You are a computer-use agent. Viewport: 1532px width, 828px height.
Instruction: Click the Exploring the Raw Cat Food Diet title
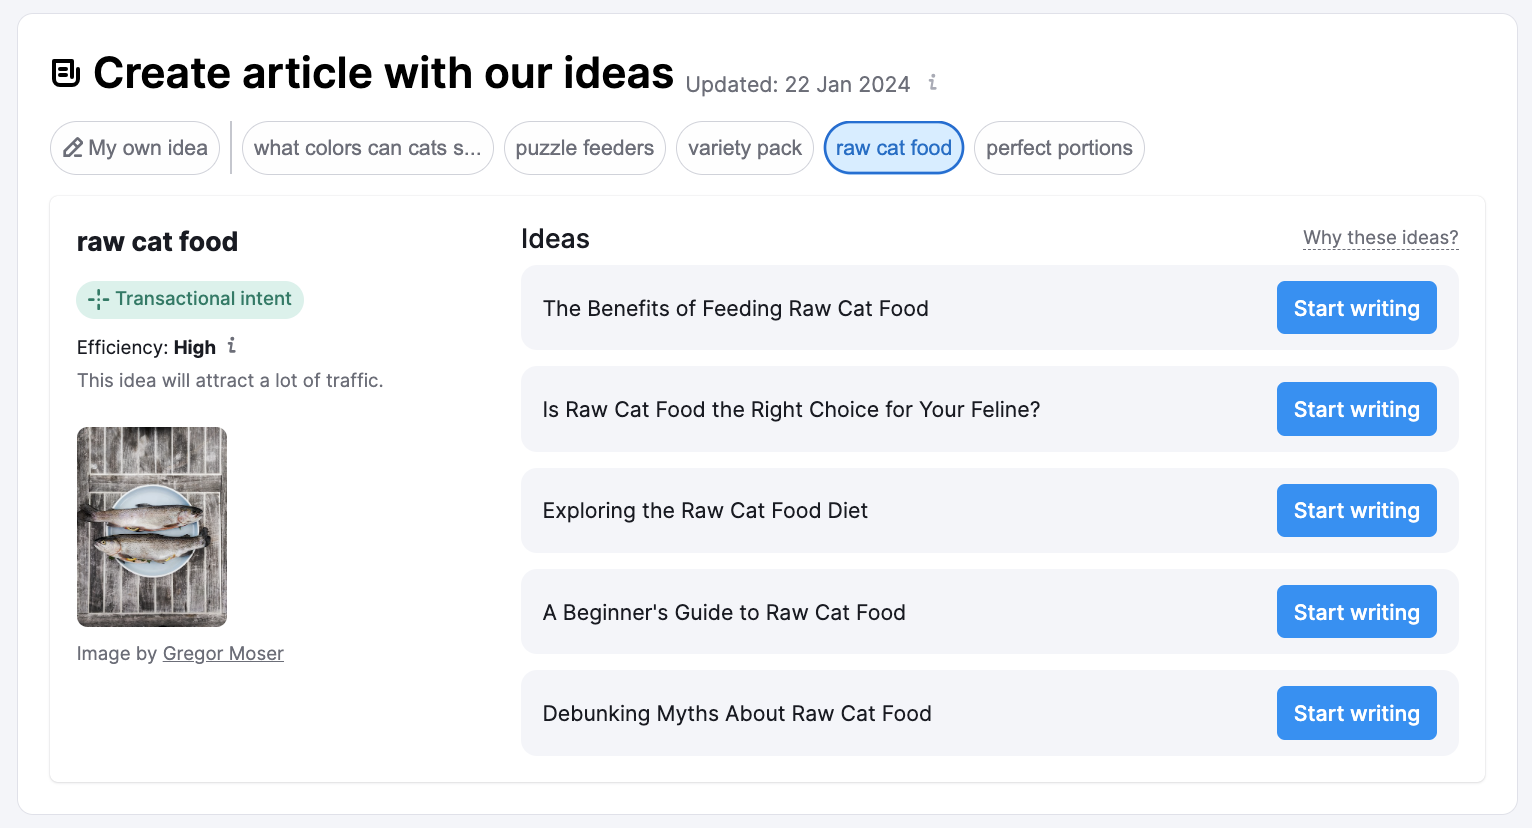705,511
